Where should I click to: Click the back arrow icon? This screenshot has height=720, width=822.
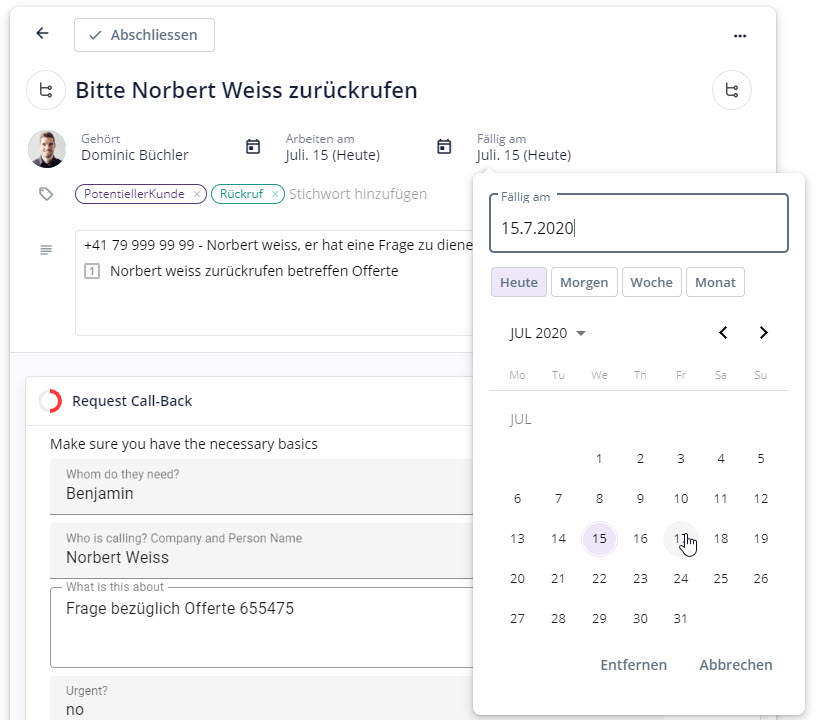tap(42, 34)
